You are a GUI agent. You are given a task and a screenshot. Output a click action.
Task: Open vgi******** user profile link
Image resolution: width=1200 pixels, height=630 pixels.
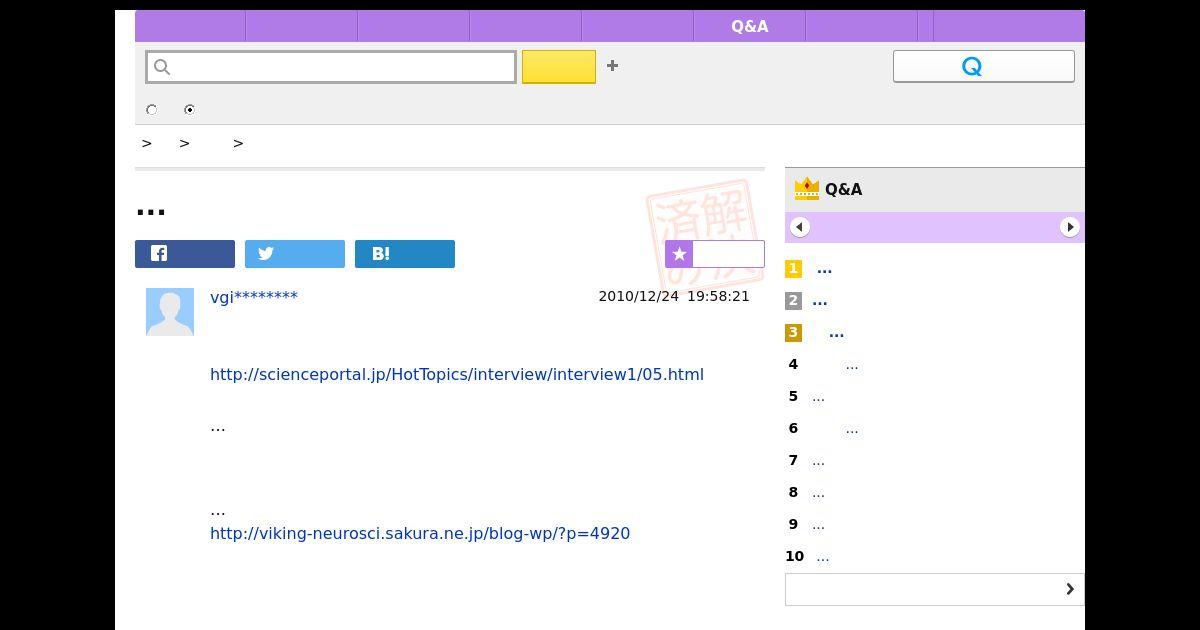(254, 296)
